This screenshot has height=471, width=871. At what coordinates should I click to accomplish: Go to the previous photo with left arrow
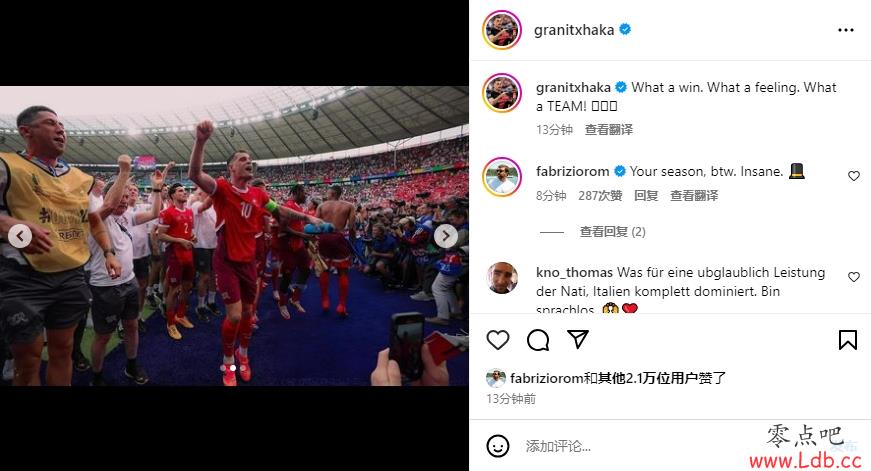point(20,236)
